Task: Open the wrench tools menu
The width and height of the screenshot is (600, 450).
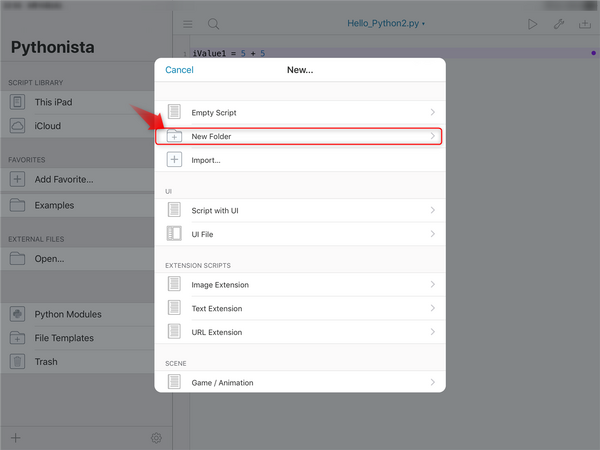Action: (559, 23)
